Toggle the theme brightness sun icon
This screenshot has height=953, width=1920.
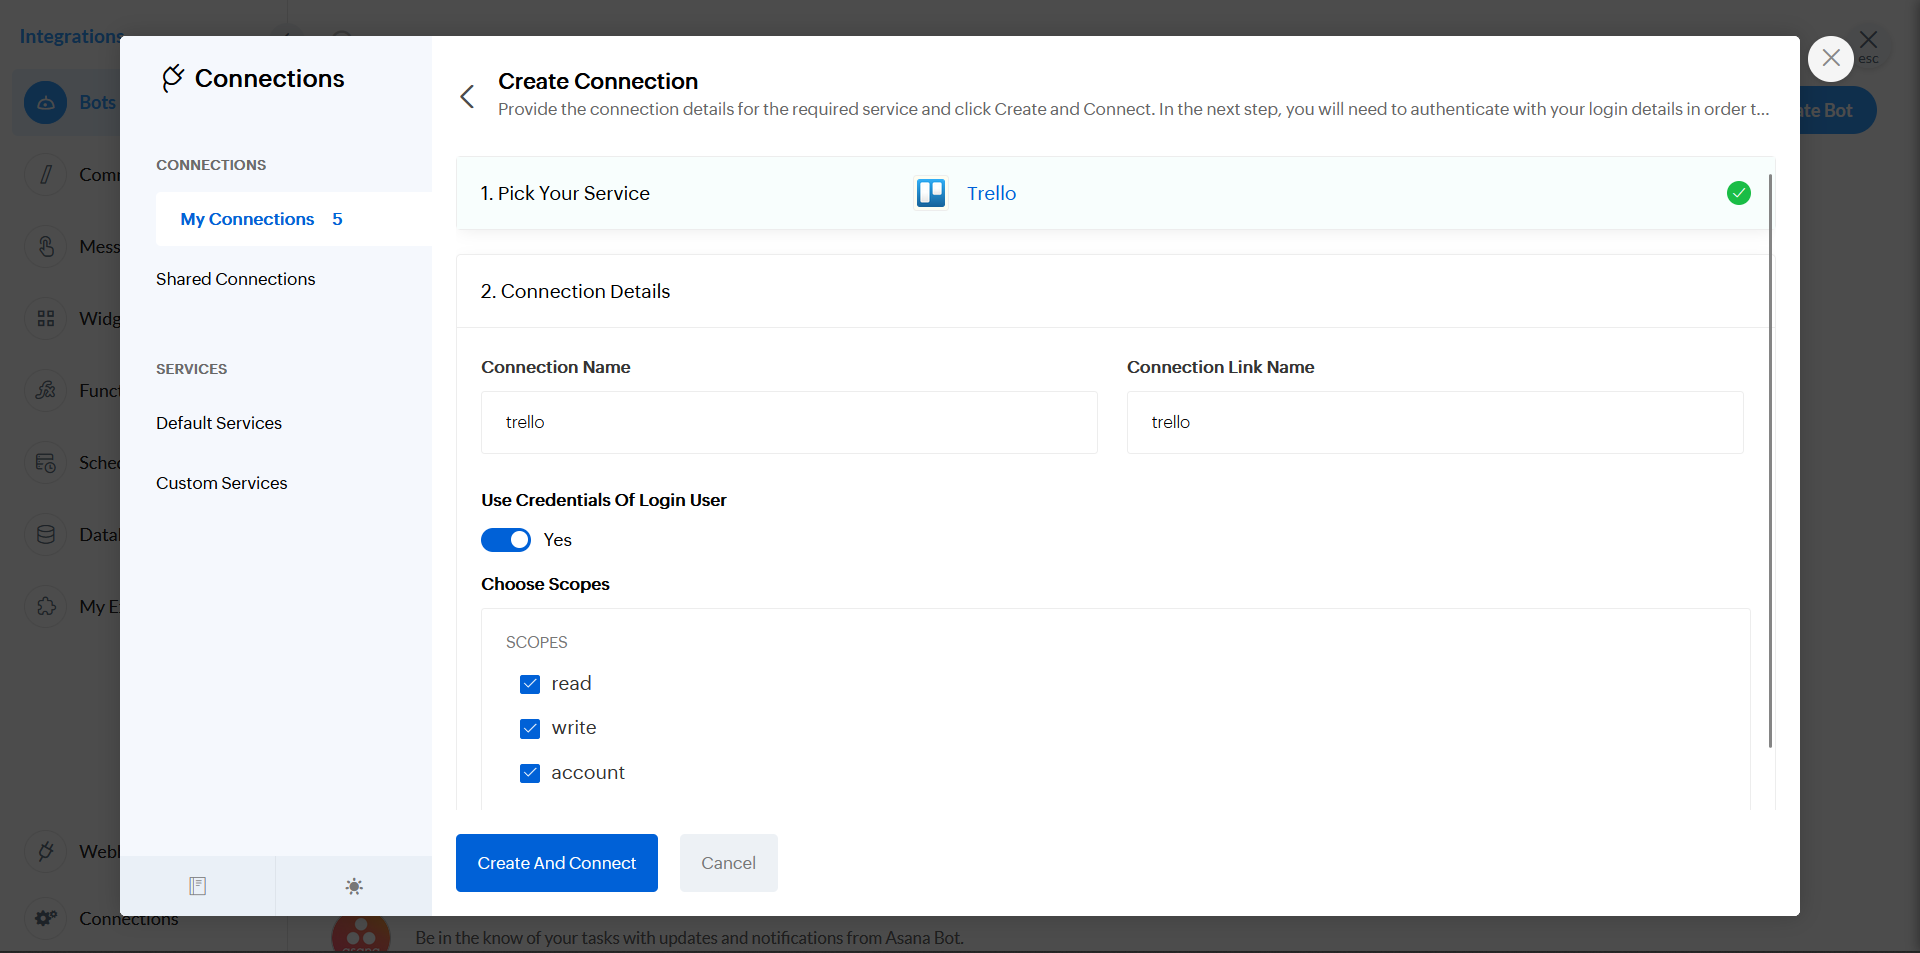[x=354, y=886]
